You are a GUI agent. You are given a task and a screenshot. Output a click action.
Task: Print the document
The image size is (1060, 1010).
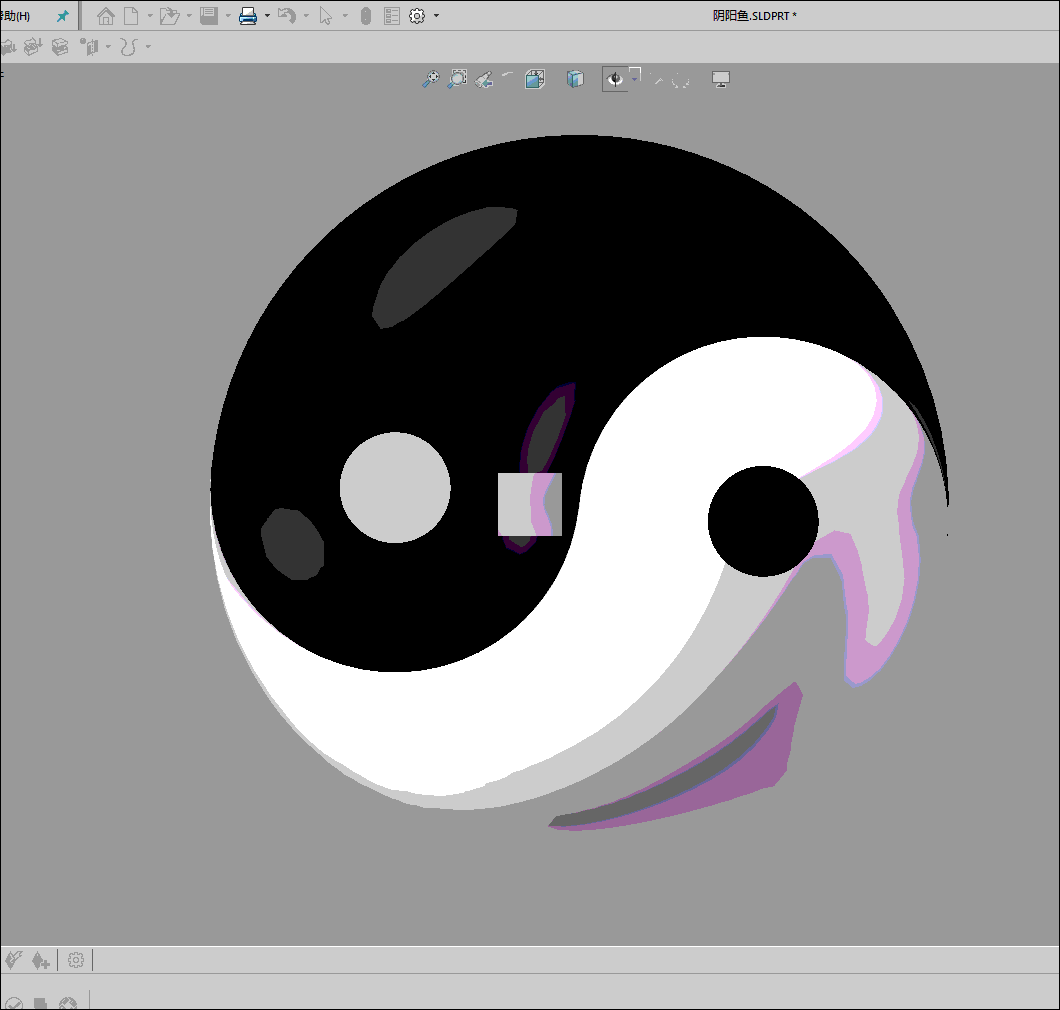tap(248, 16)
